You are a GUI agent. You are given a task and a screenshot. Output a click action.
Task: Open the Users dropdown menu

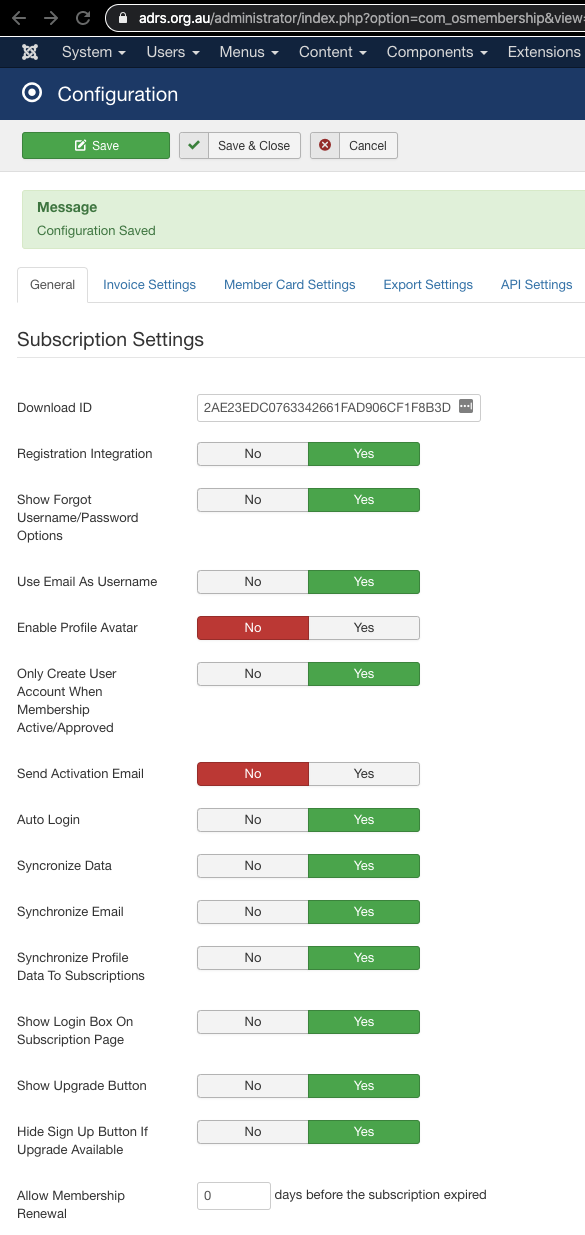click(x=173, y=52)
